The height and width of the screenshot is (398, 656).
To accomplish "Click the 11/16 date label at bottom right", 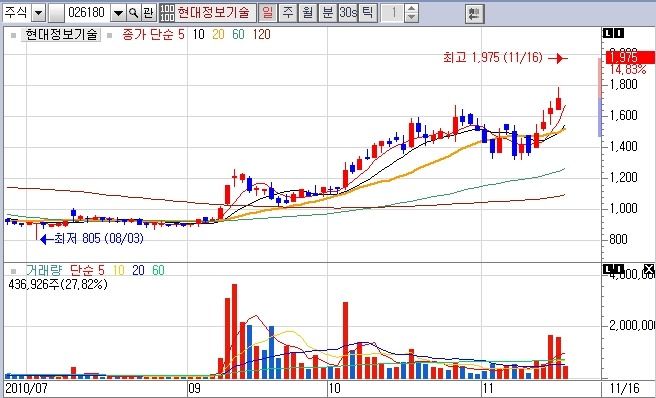I will [625, 389].
